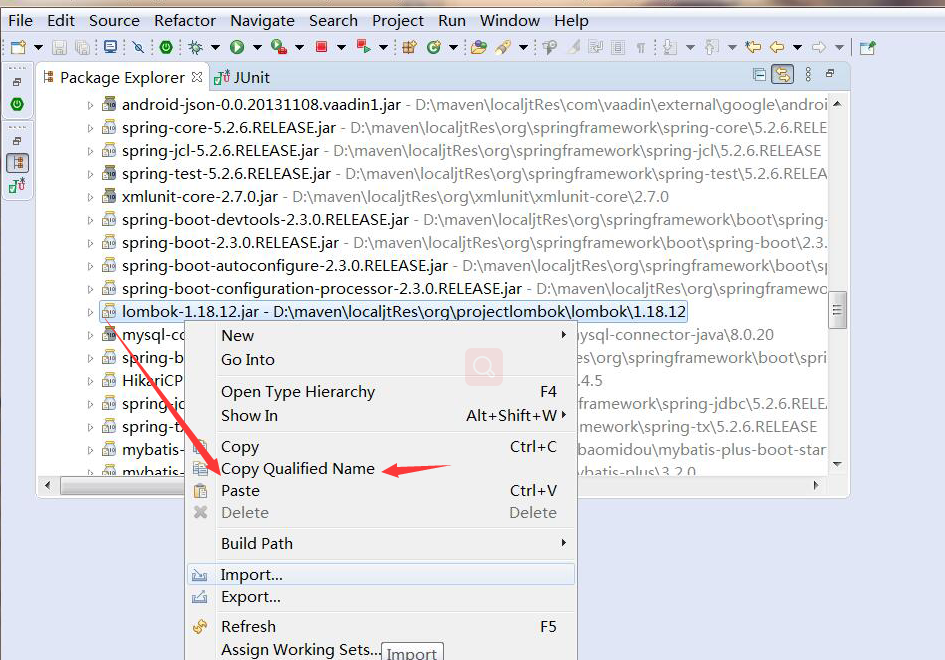The width and height of the screenshot is (945, 660).
Task: Select the android-json-0.0.20131108.vaadin1.jar row
Action: [x=455, y=105]
